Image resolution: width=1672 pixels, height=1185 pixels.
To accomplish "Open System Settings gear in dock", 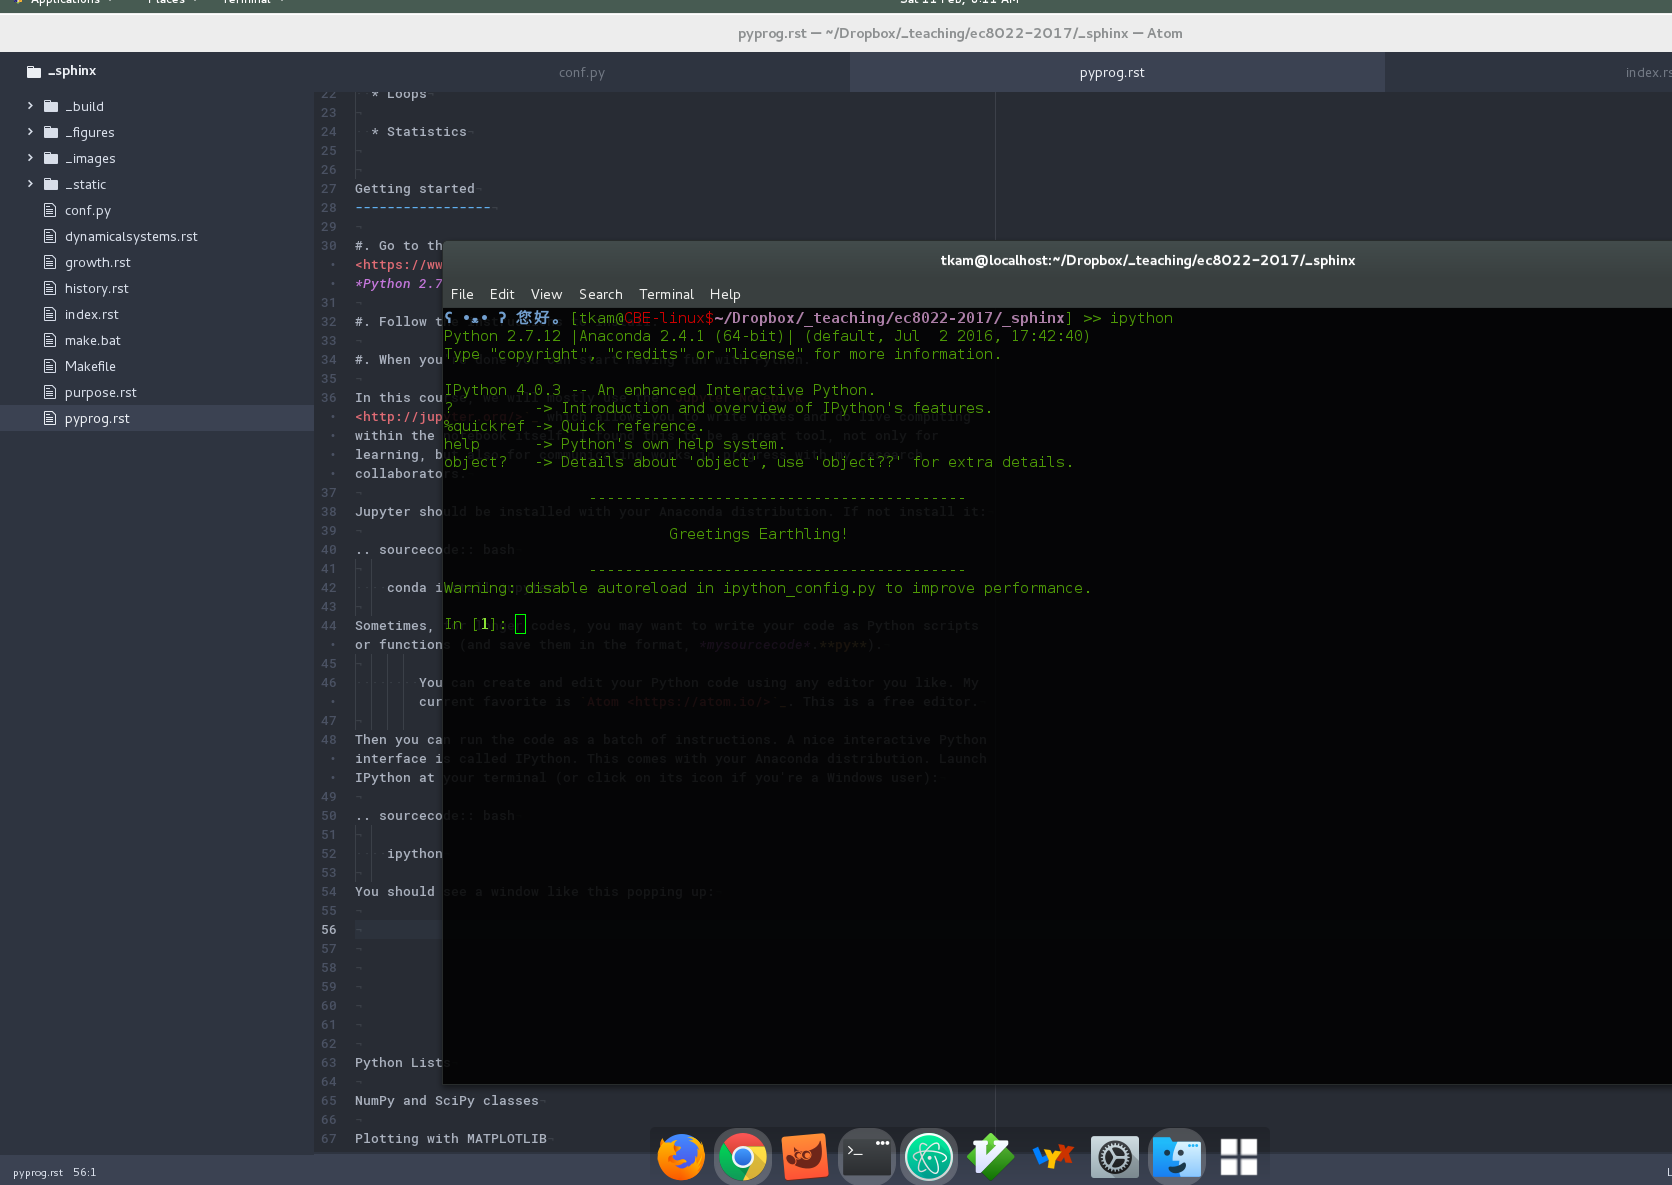I will tap(1115, 1157).
